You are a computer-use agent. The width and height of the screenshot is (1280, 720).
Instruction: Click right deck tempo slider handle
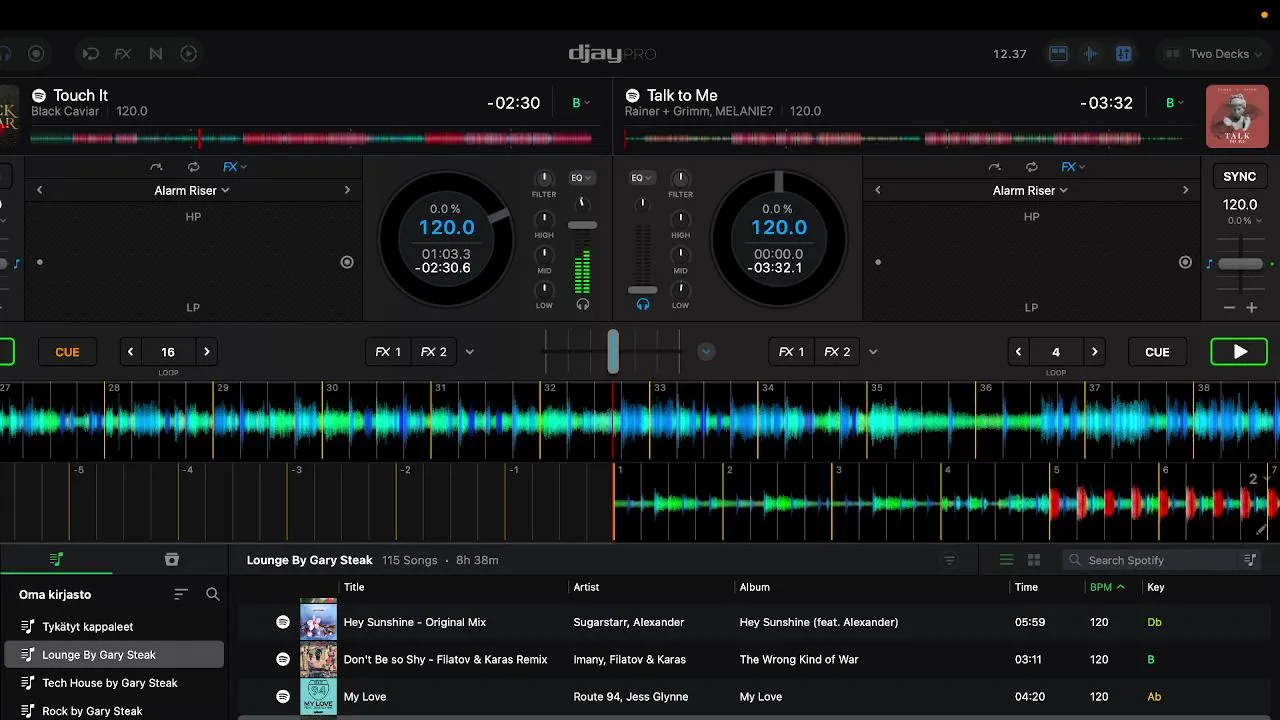(1240, 263)
